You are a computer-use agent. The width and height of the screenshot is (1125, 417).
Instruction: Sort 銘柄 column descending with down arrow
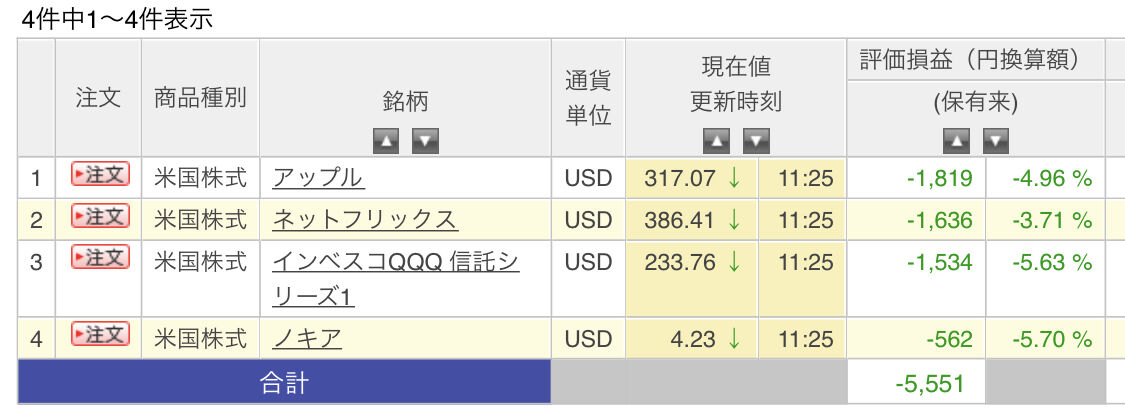[426, 141]
